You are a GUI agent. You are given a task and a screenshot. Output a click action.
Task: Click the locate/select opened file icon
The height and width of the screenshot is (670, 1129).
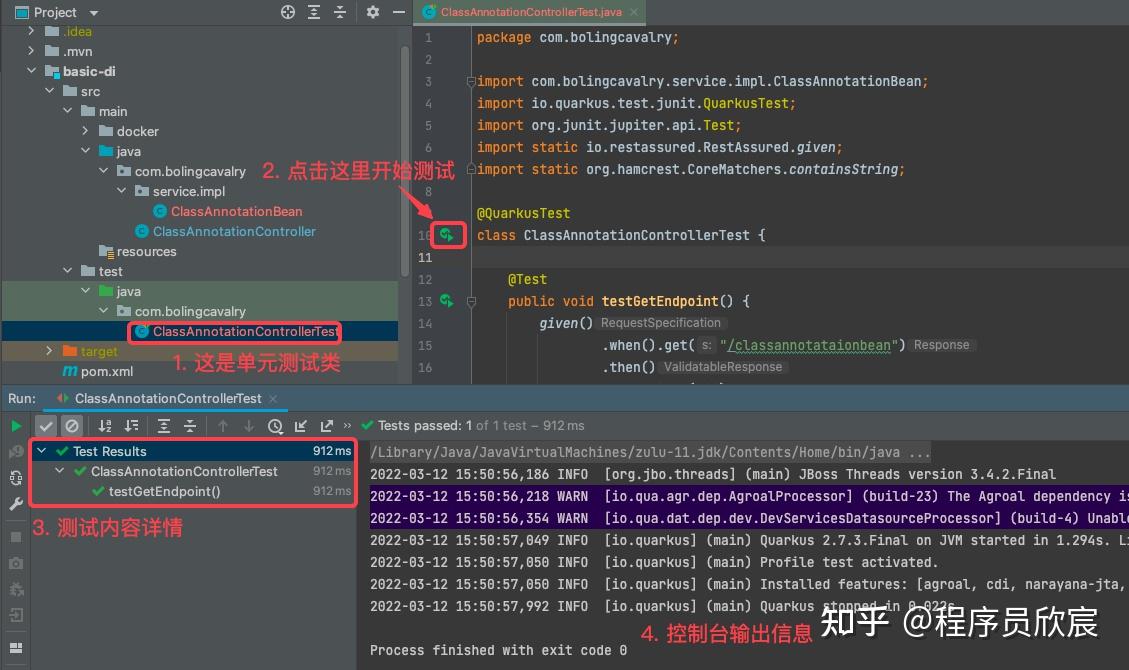click(287, 12)
